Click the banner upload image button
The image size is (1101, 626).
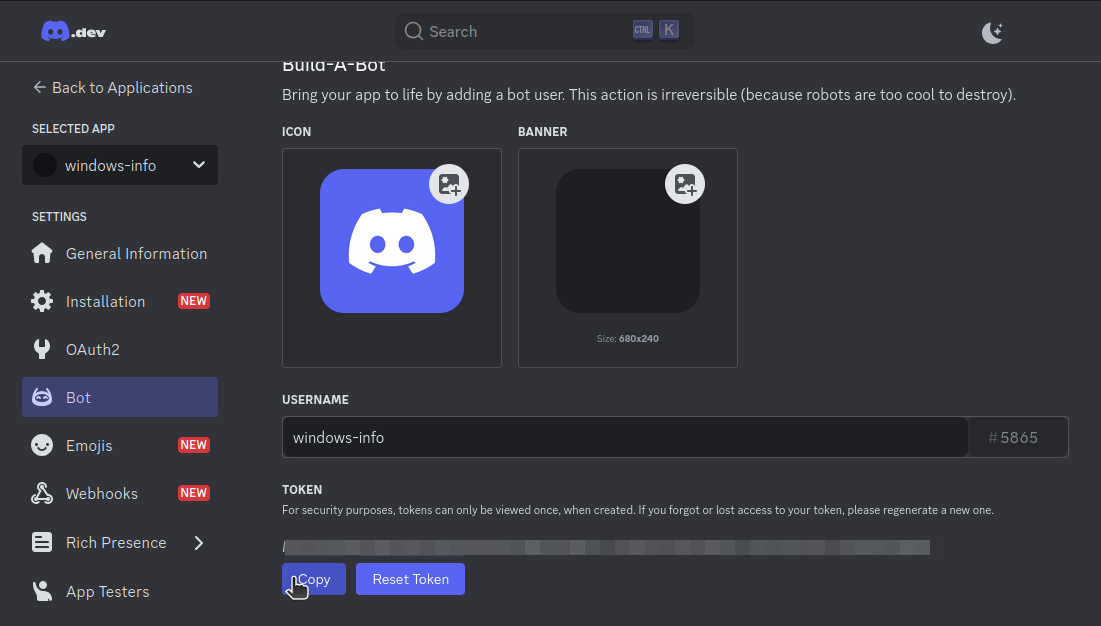tap(685, 185)
